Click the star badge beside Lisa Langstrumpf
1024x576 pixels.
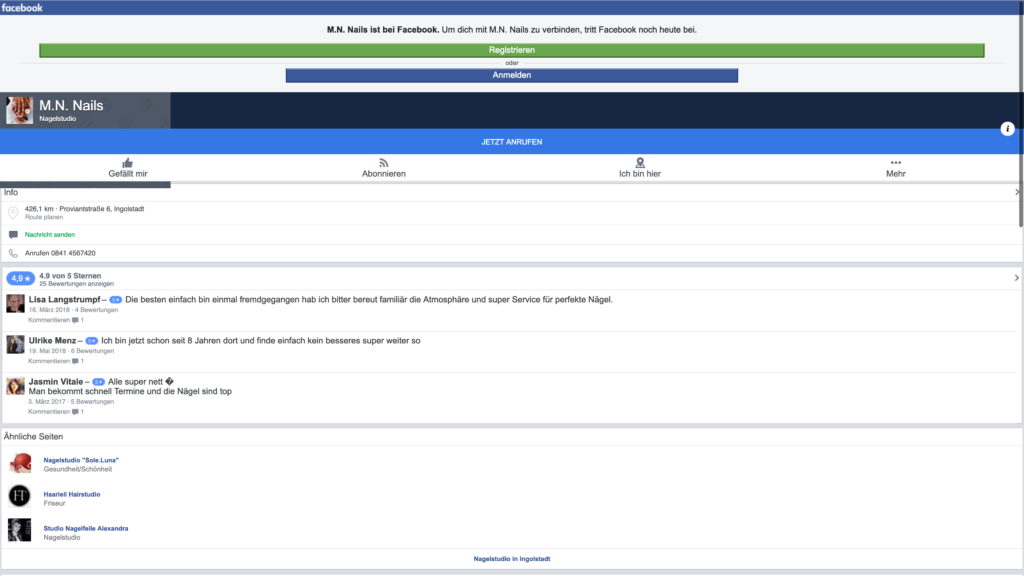(116, 300)
